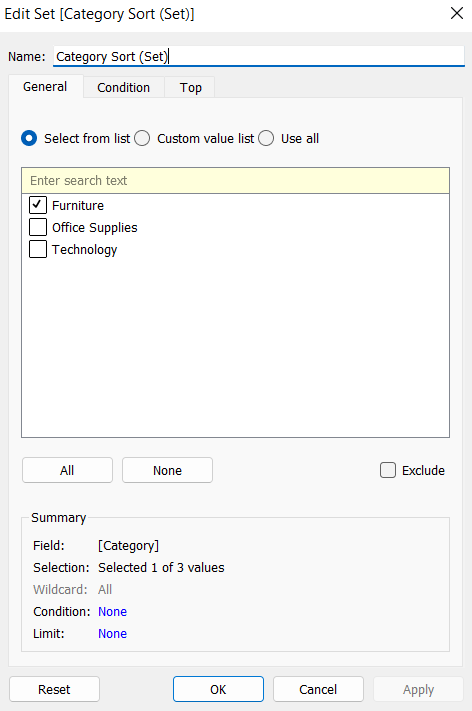Click the Cancel button
This screenshot has height=711, width=472.
coord(318,689)
